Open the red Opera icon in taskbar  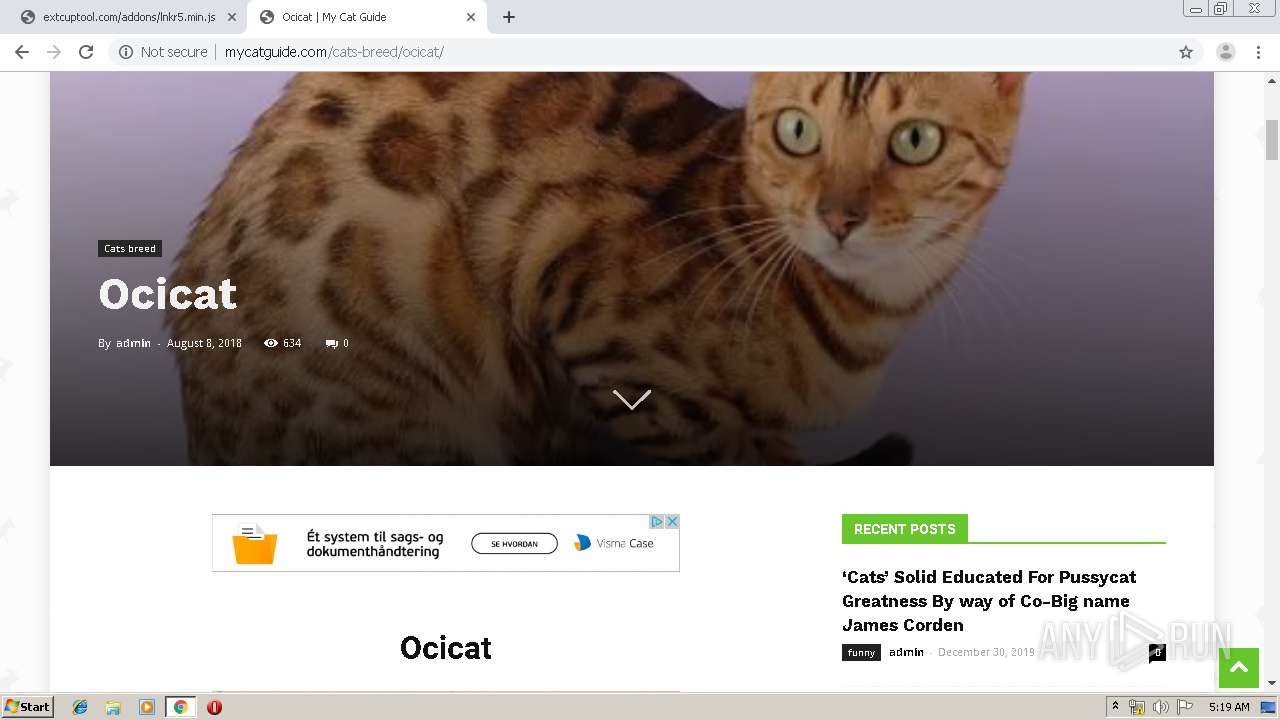coord(214,707)
